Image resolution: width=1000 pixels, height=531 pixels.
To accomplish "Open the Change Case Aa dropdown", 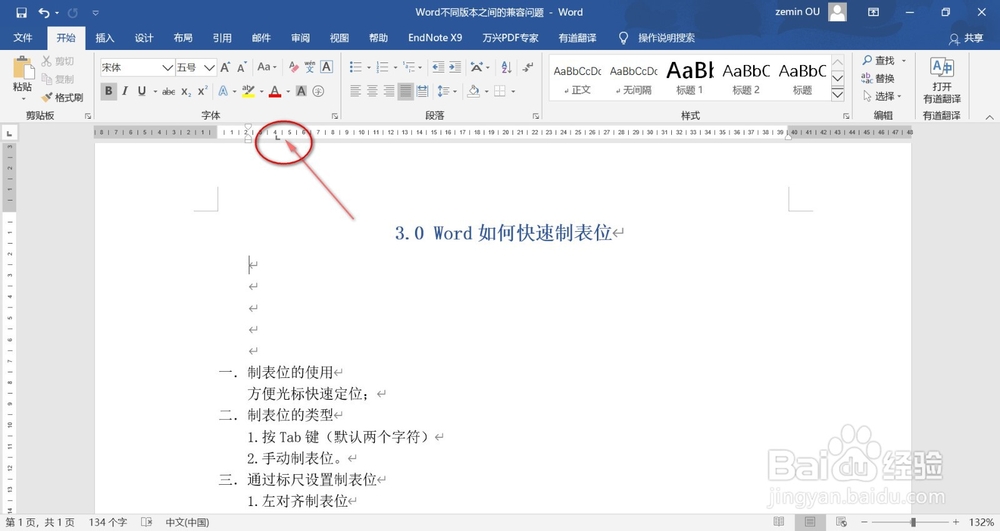I will coord(267,67).
